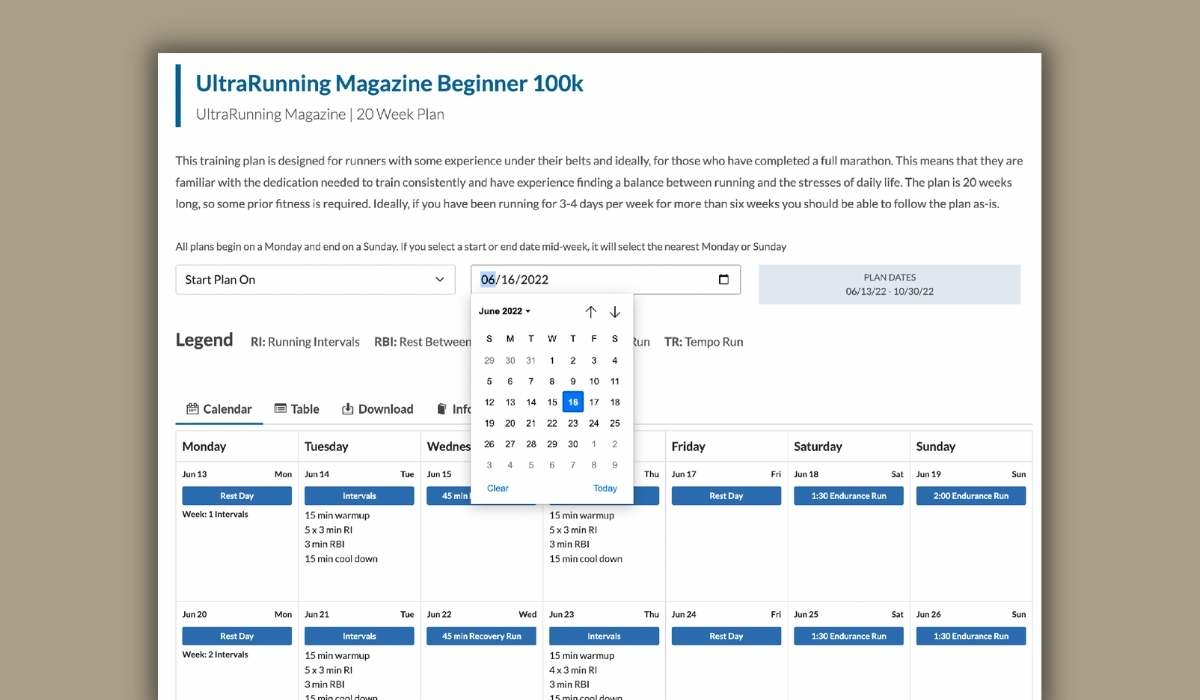Open Intervals button on Jun 14
The height and width of the screenshot is (700, 1200).
pos(359,496)
